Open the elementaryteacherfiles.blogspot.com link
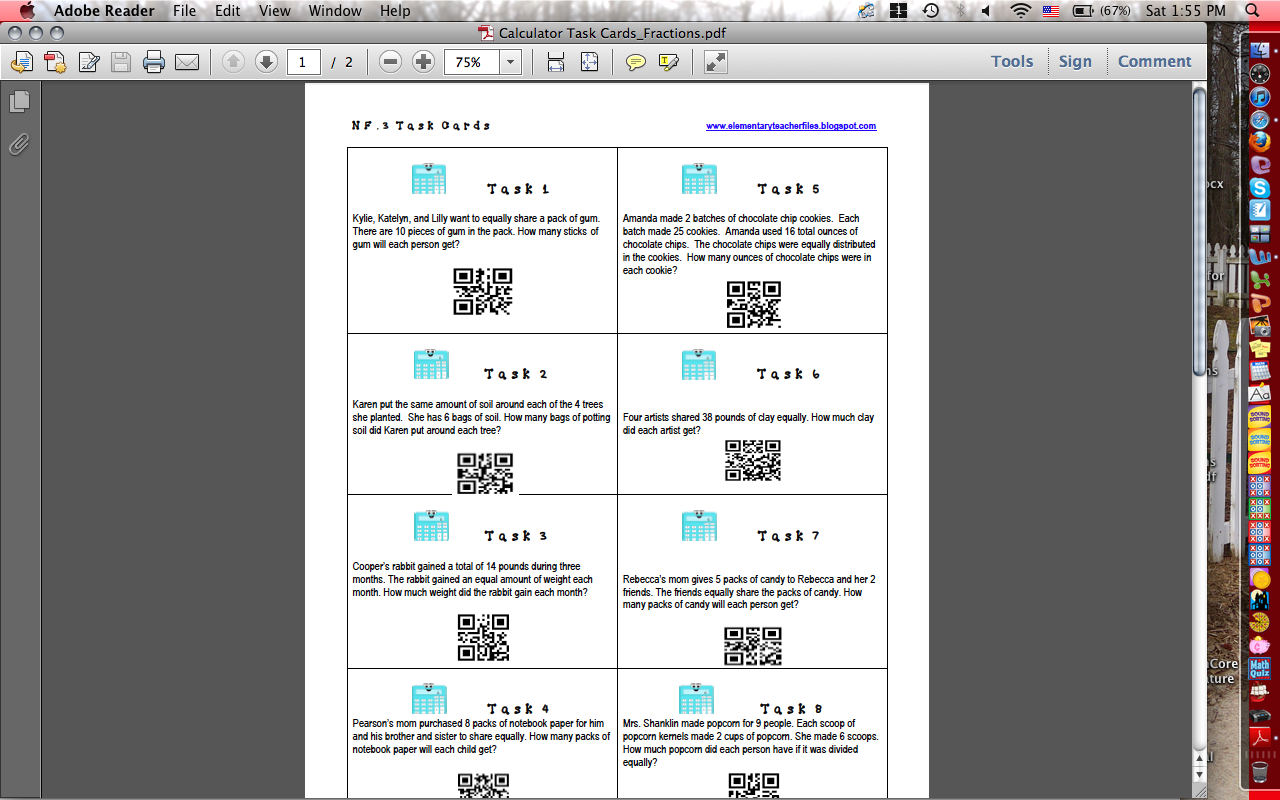This screenshot has width=1280, height=800. [x=791, y=126]
